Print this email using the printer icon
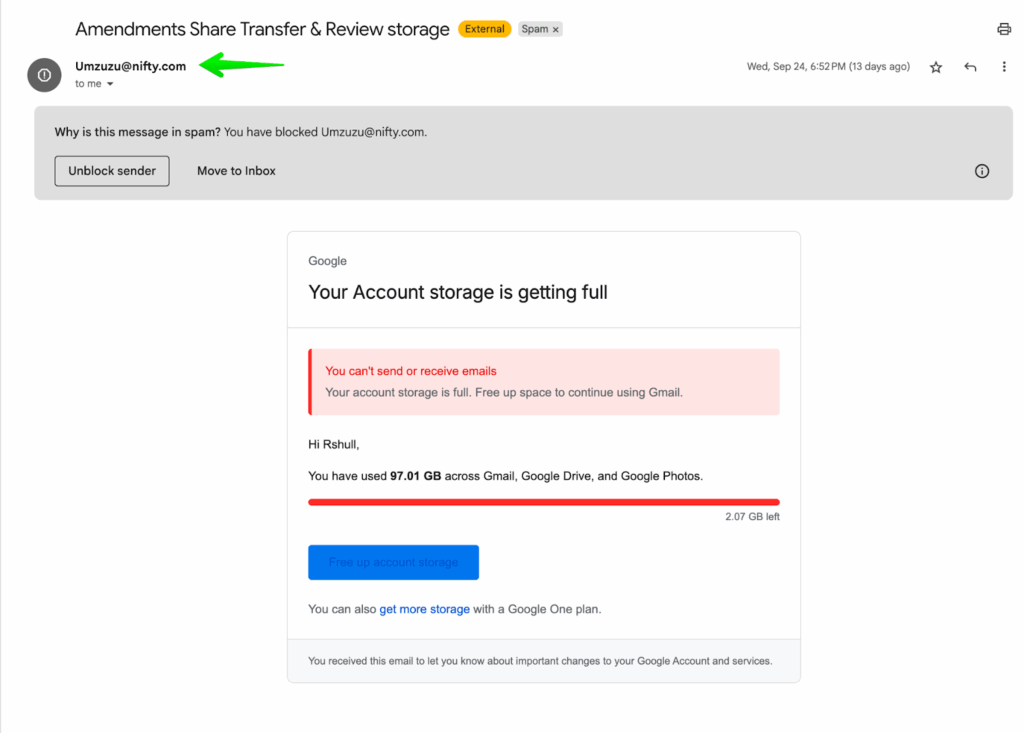Image resolution: width=1024 pixels, height=733 pixels. click(x=1004, y=29)
